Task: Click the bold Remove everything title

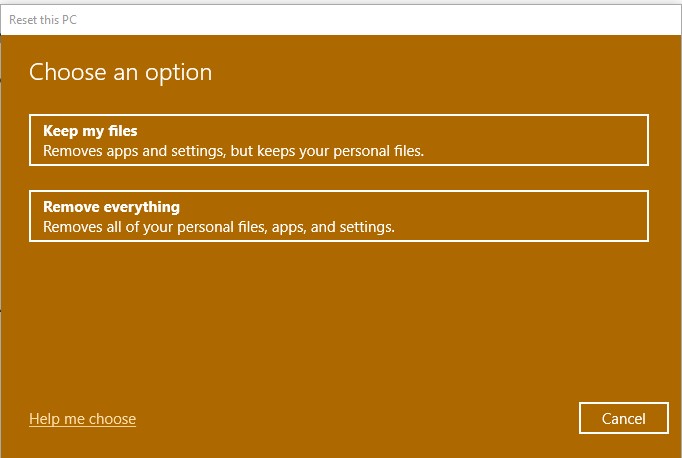Action: pyautogui.click(x=111, y=207)
